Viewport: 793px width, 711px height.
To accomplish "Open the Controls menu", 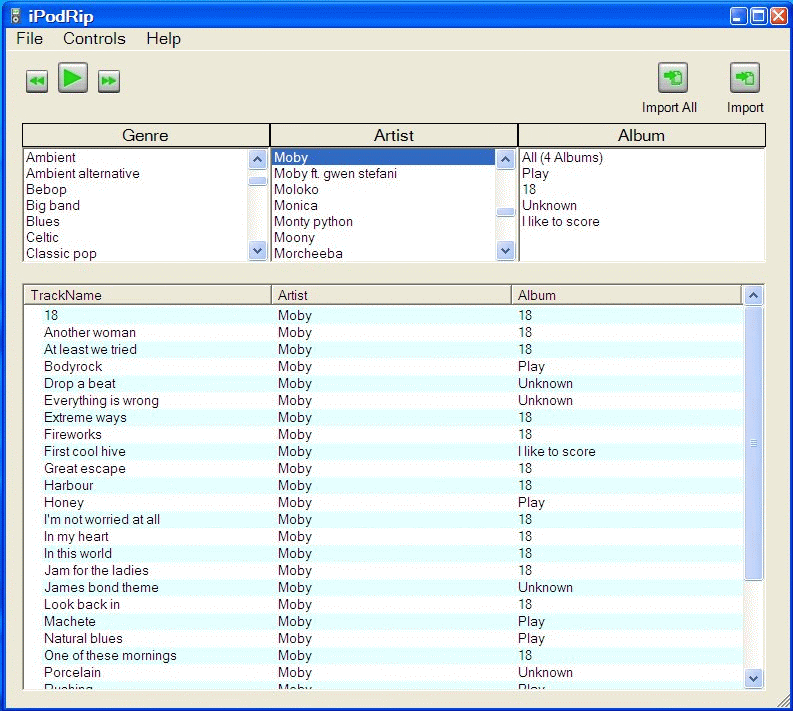I will click(x=94, y=39).
